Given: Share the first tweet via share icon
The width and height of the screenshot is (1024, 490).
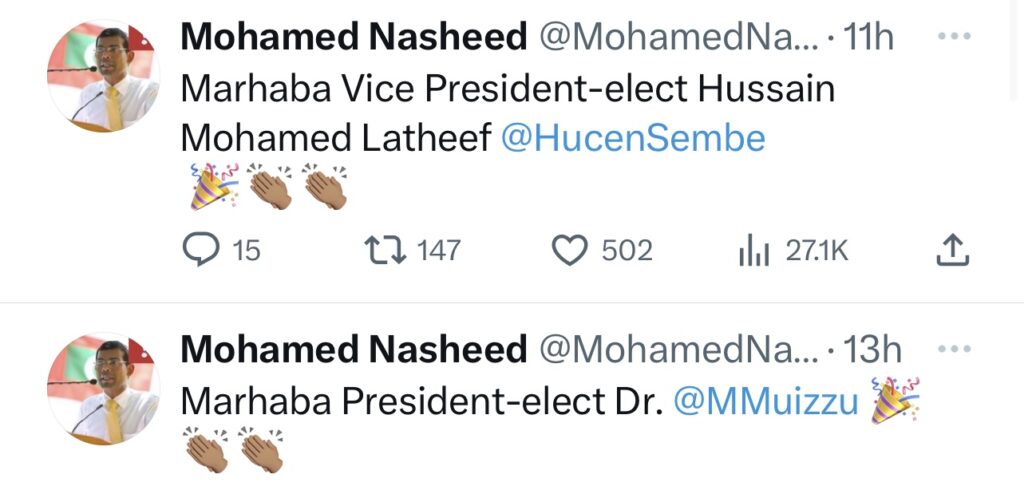Looking at the screenshot, I should coord(952,249).
